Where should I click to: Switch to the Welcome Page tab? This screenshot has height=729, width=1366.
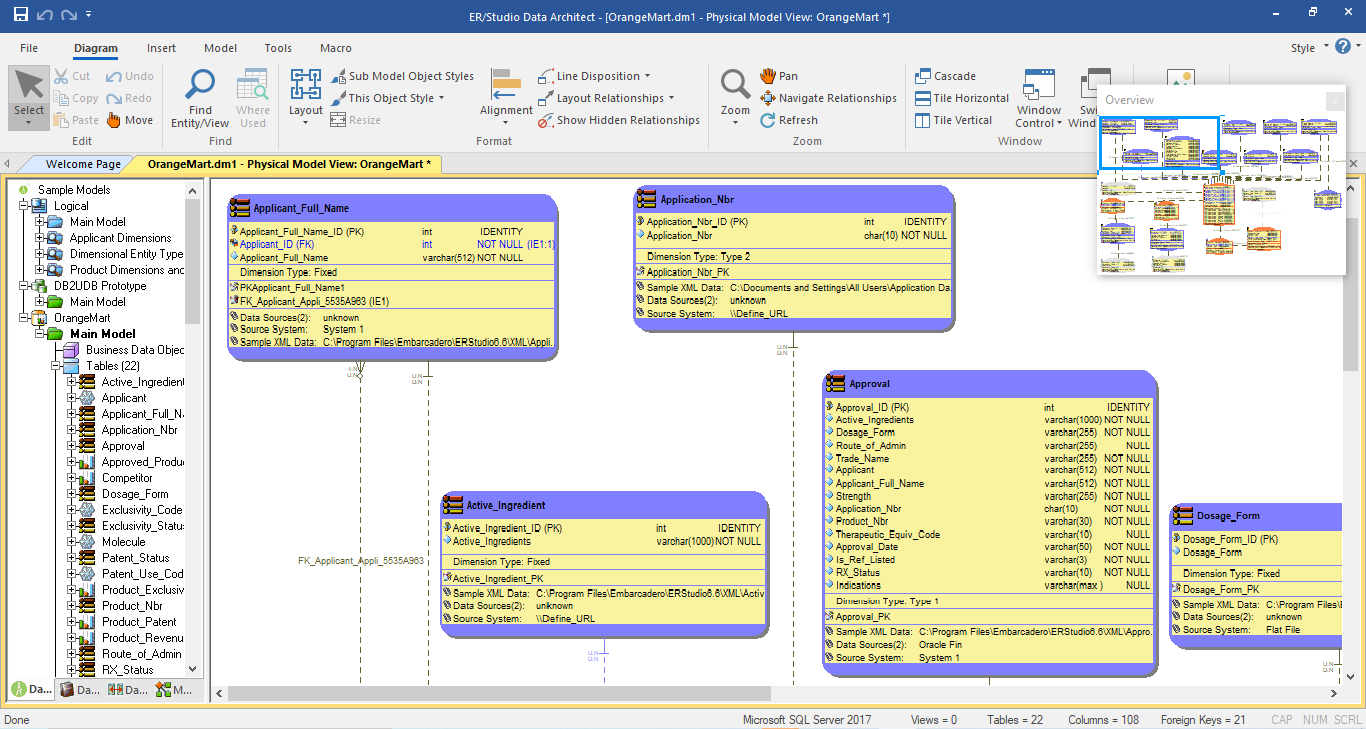click(x=83, y=164)
